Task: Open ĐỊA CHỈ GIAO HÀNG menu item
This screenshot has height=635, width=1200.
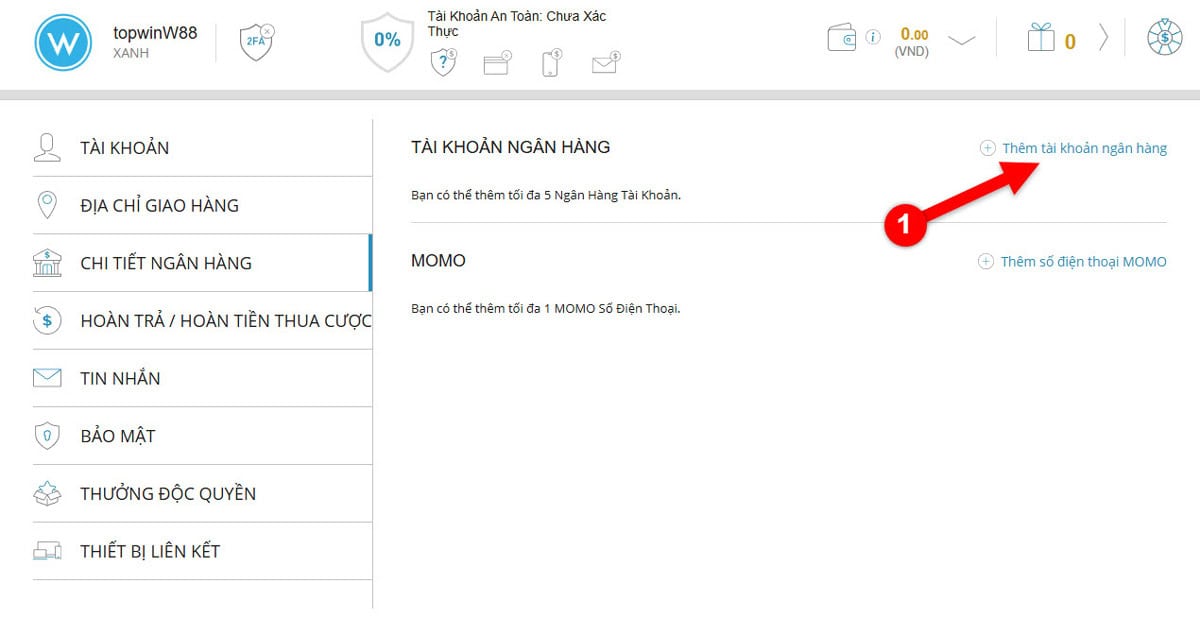Action: (x=202, y=206)
